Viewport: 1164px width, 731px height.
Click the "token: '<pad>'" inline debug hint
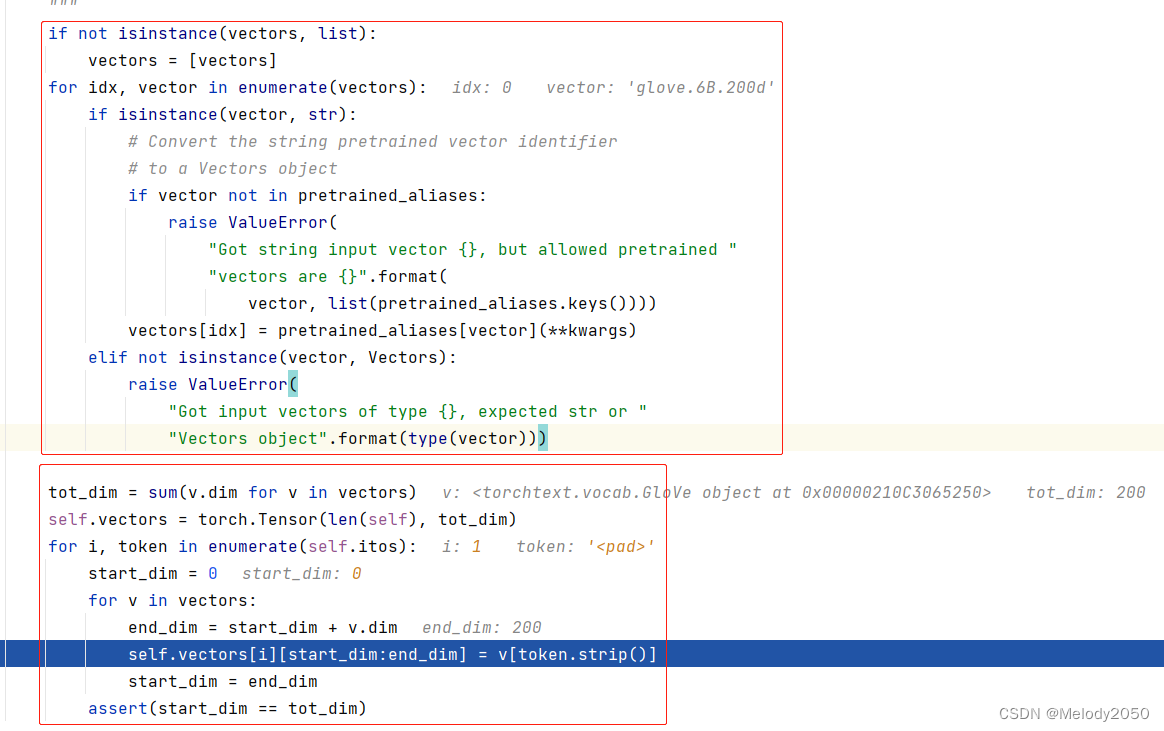point(585,546)
